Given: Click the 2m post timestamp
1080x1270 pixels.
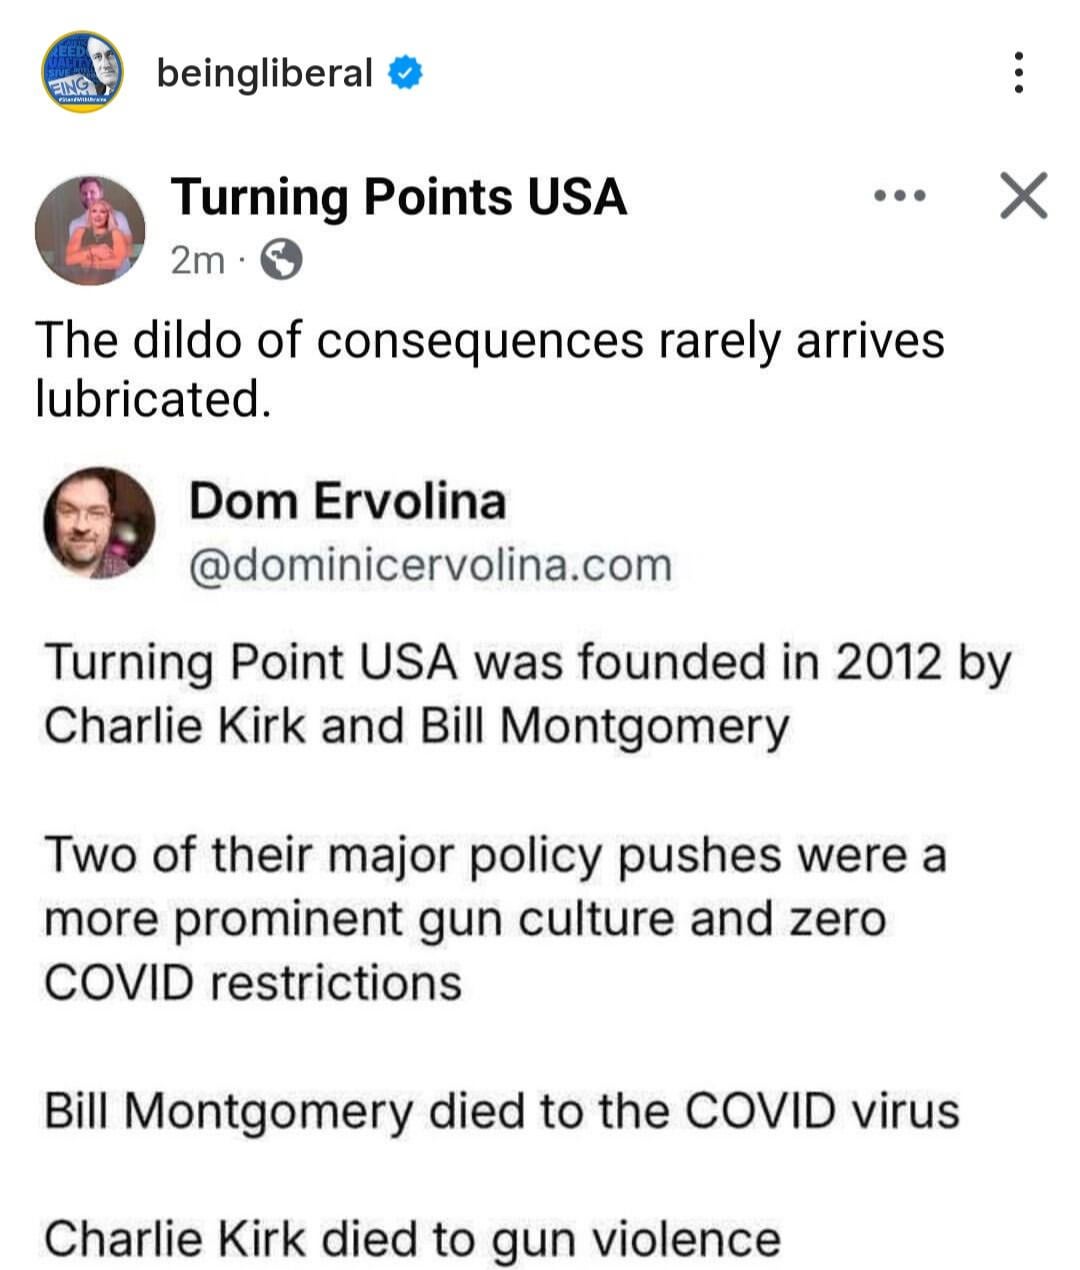Looking at the screenshot, I should click(197, 261).
